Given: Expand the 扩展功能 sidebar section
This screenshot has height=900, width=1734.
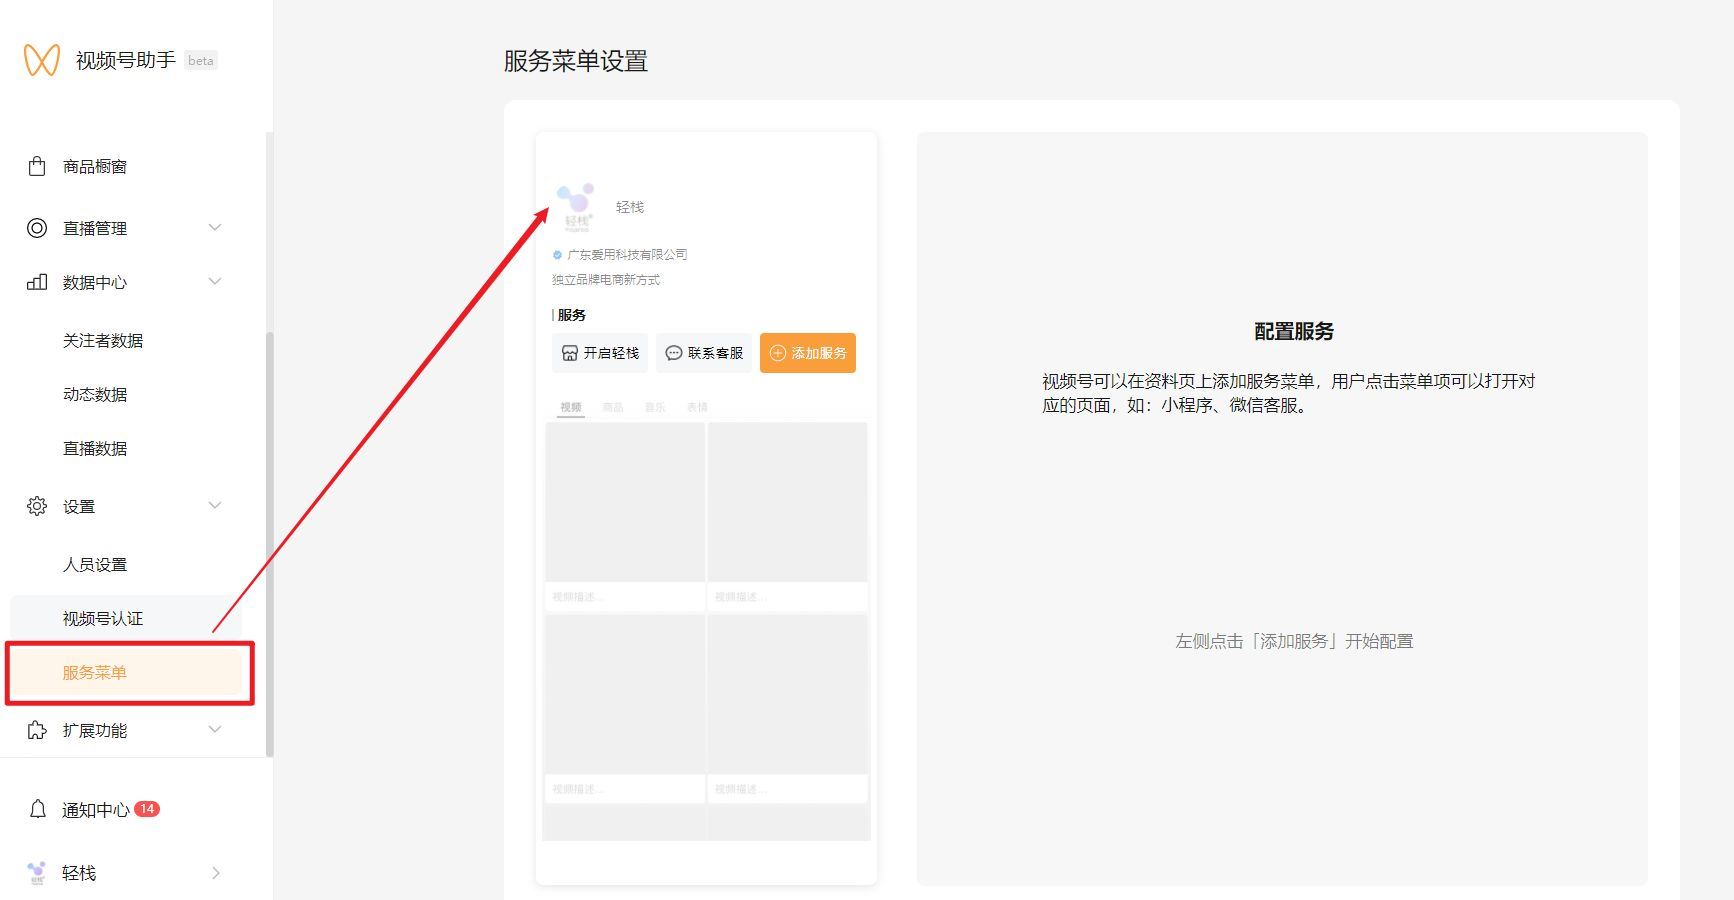Looking at the screenshot, I should [215, 730].
